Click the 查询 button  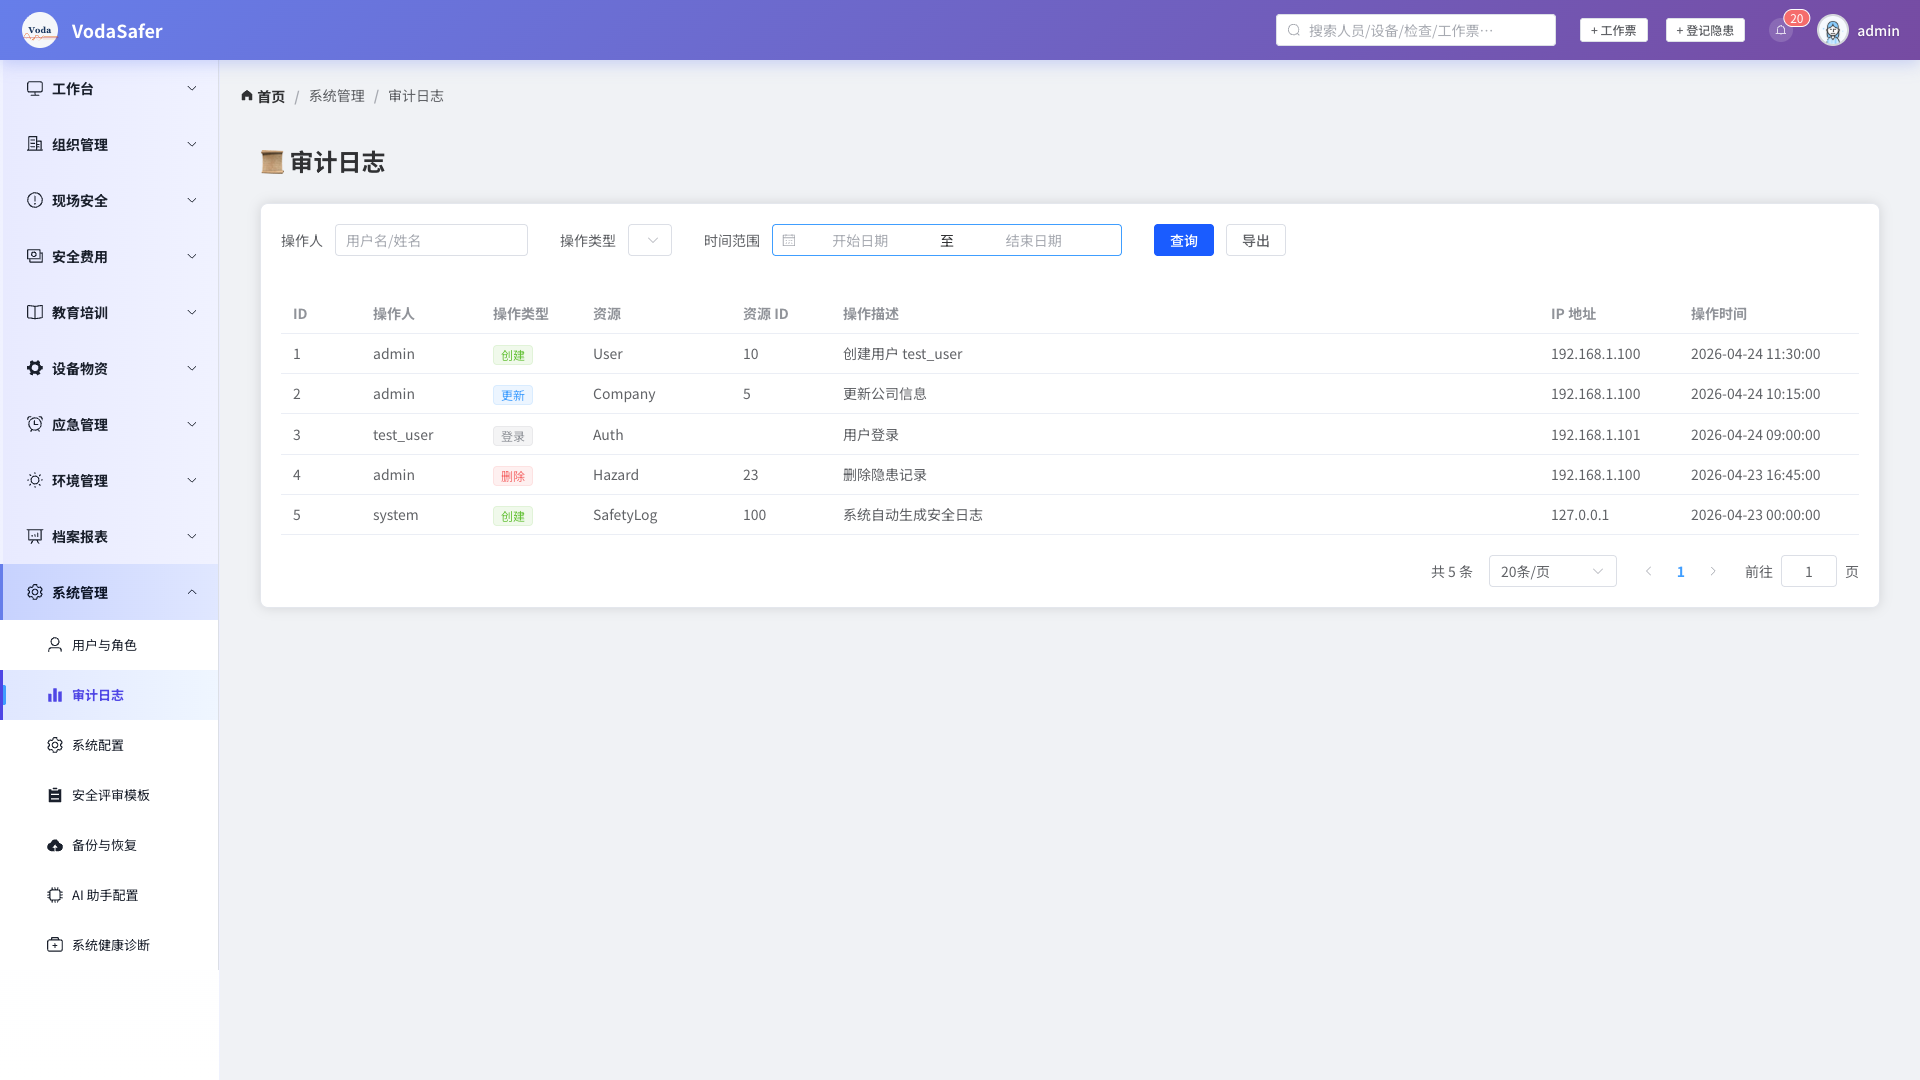pyautogui.click(x=1184, y=240)
